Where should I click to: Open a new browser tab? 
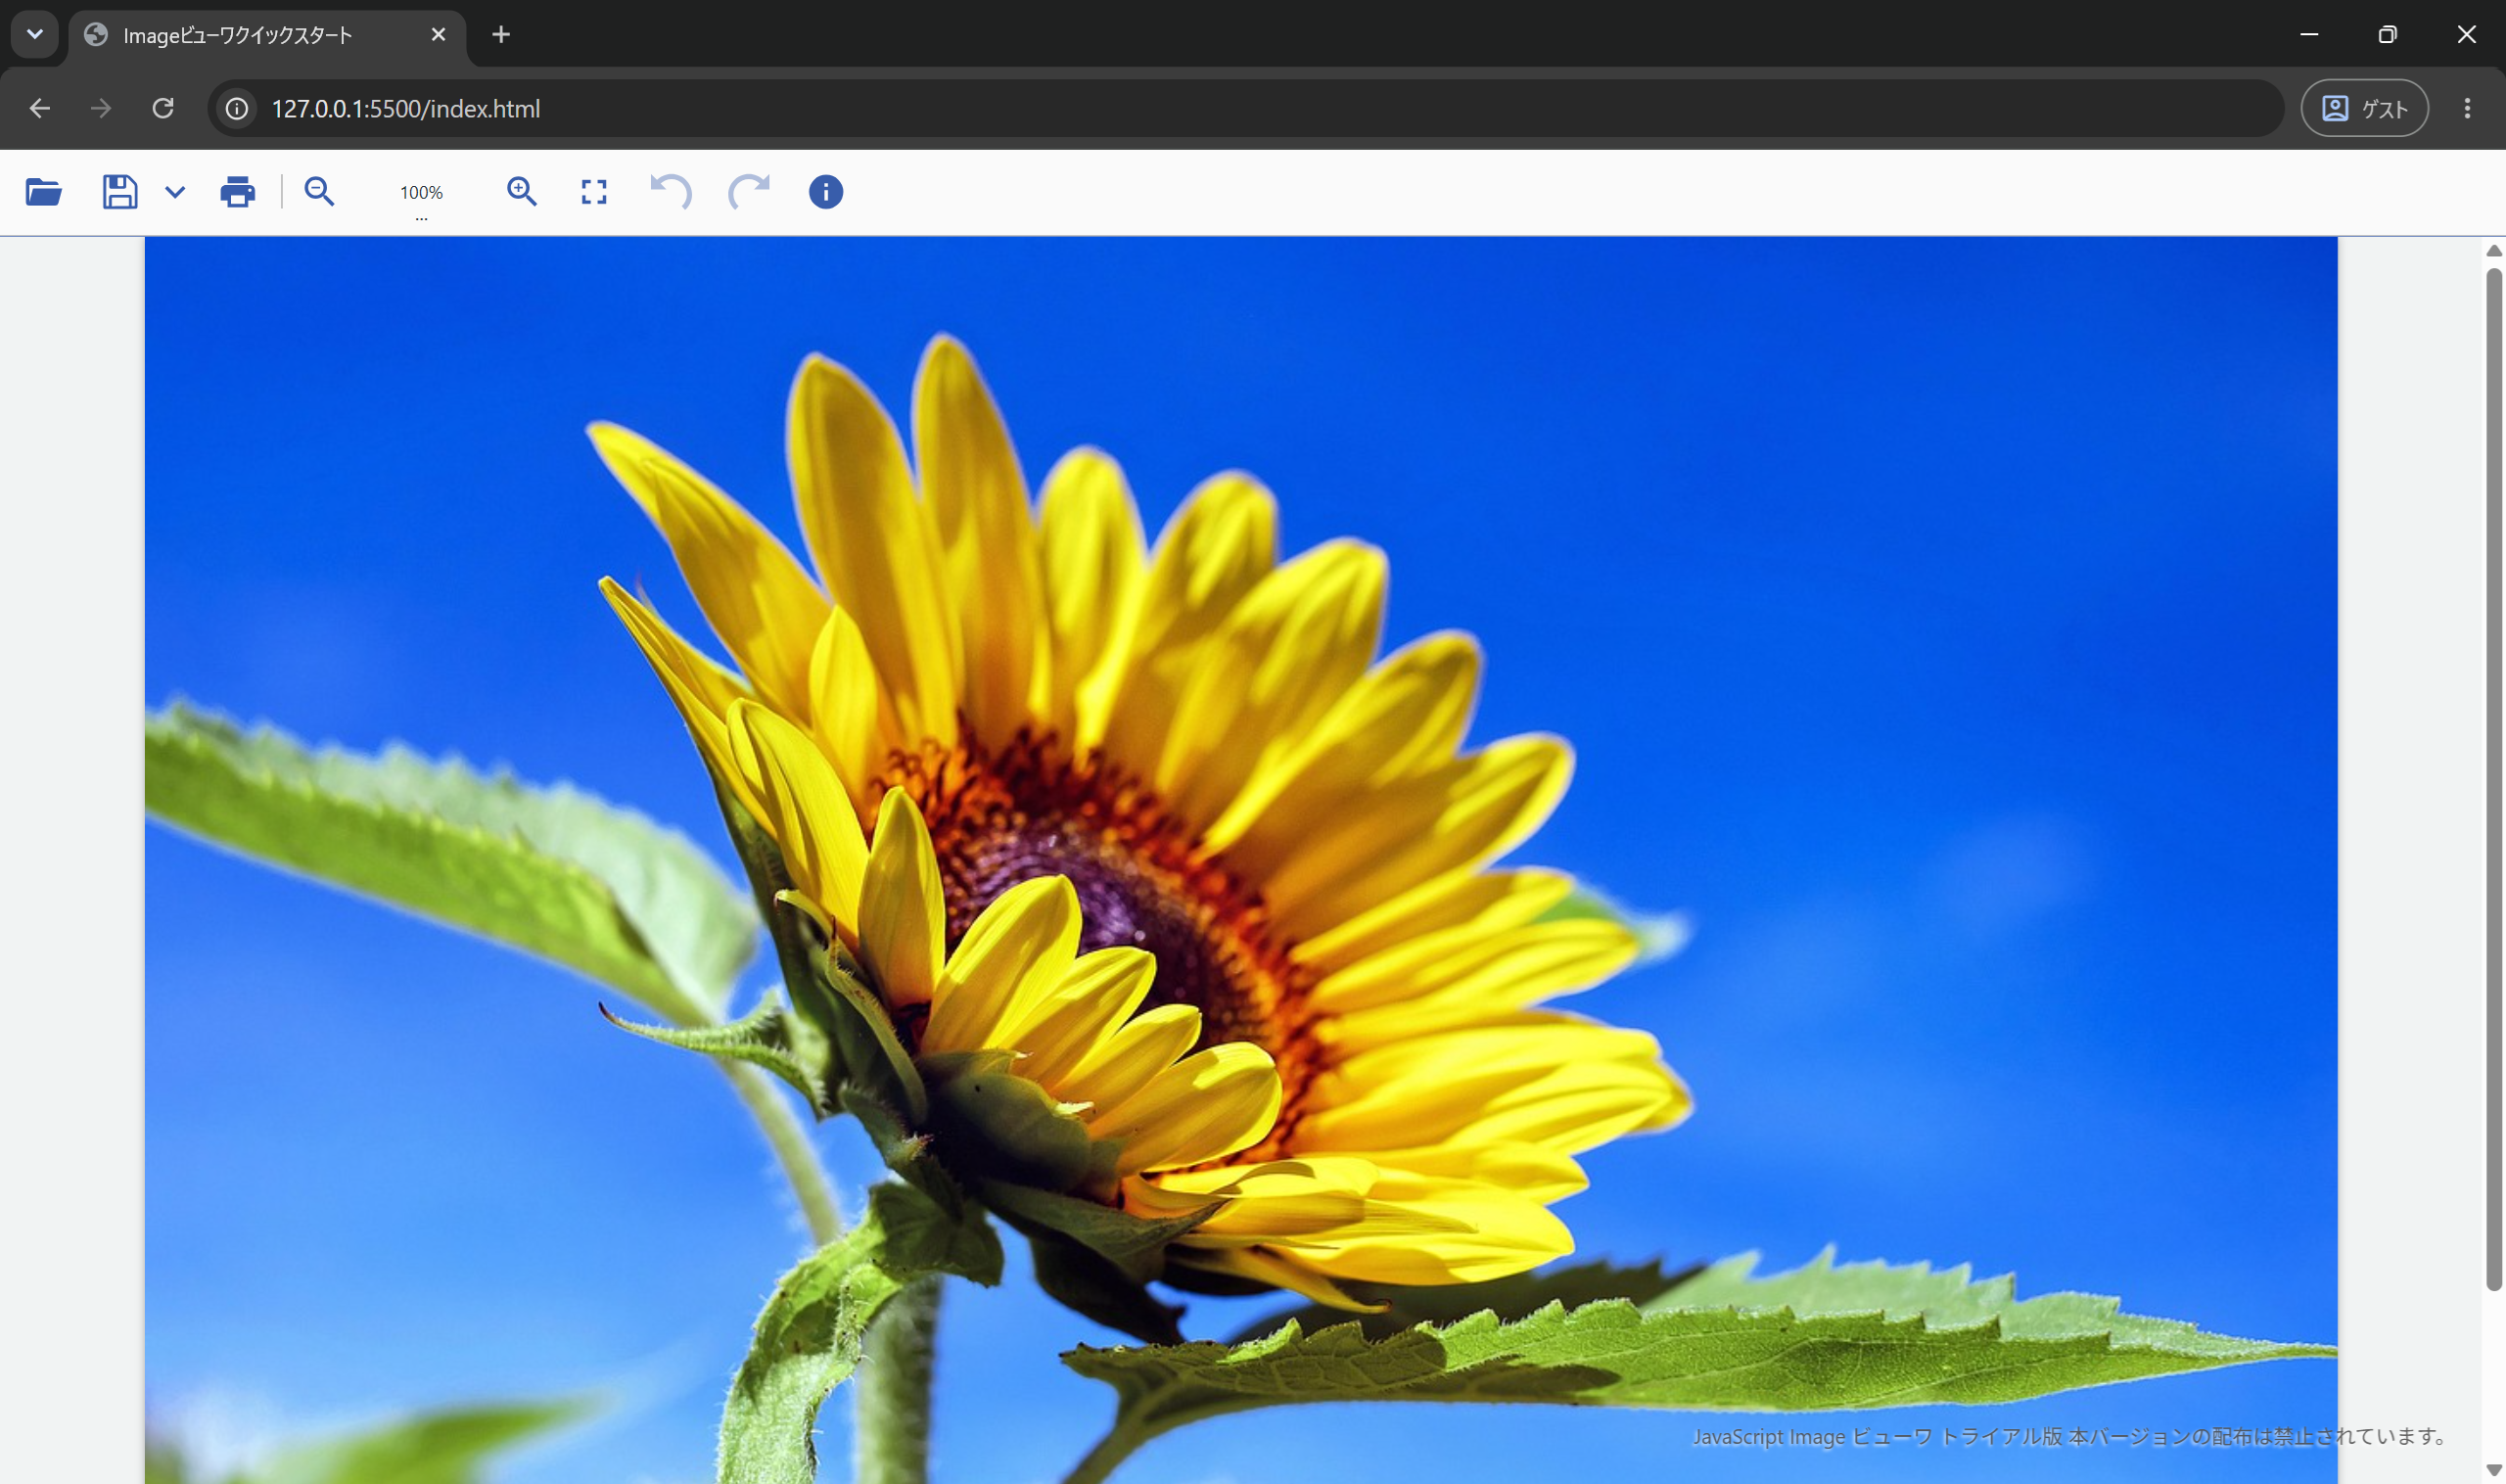click(x=501, y=35)
